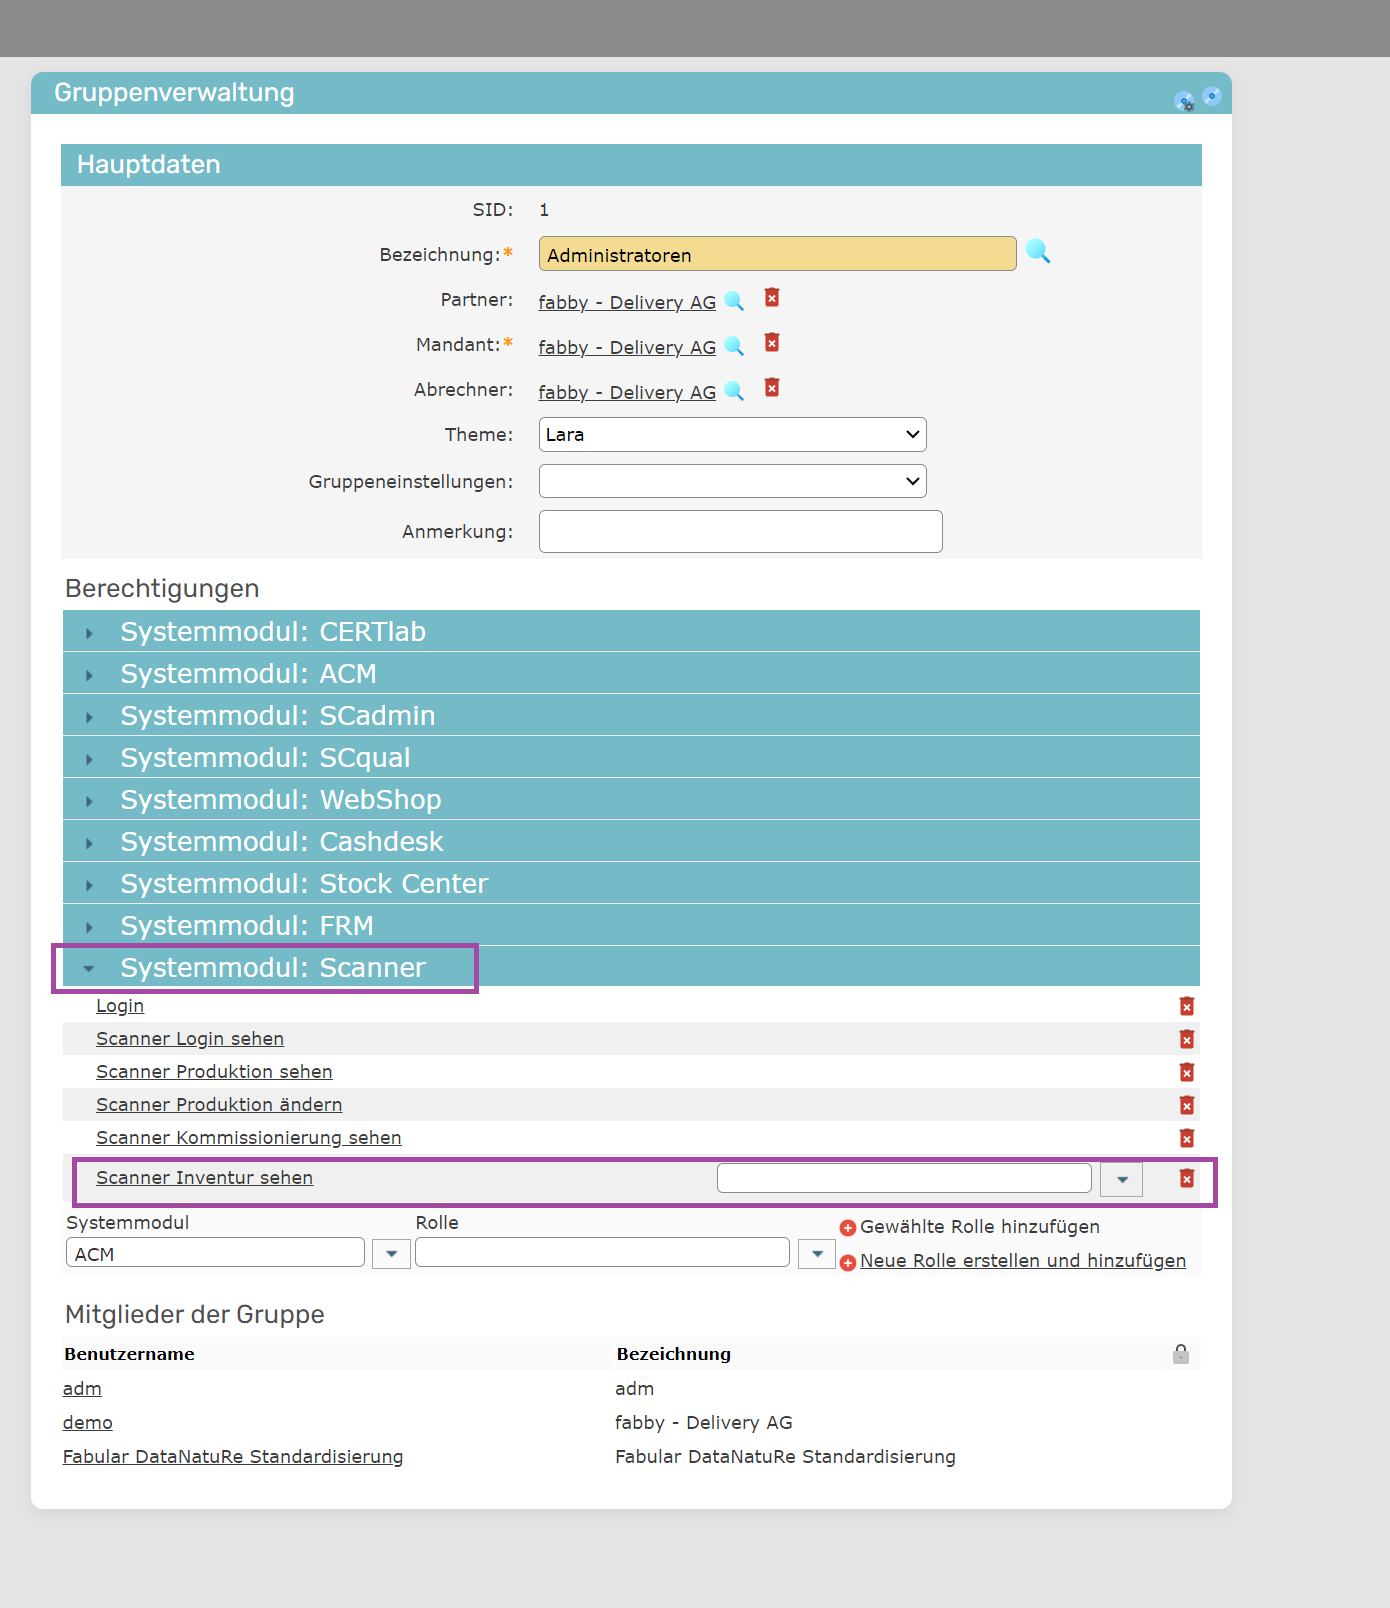Delete the Abrechner entry via red icon
1390x1608 pixels.
point(772,388)
